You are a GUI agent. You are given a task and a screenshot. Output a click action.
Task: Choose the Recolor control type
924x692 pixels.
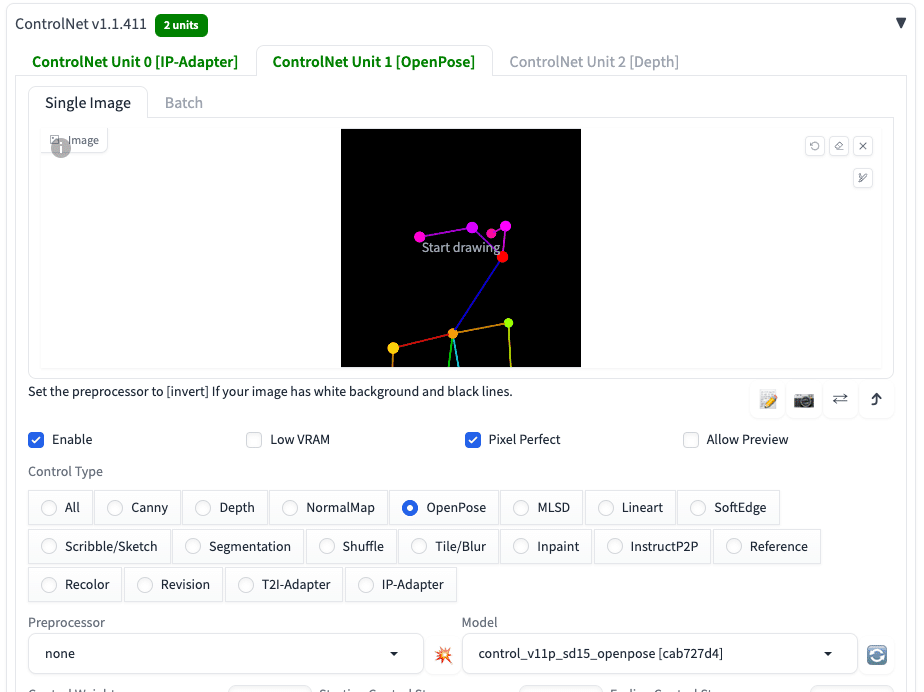75,585
